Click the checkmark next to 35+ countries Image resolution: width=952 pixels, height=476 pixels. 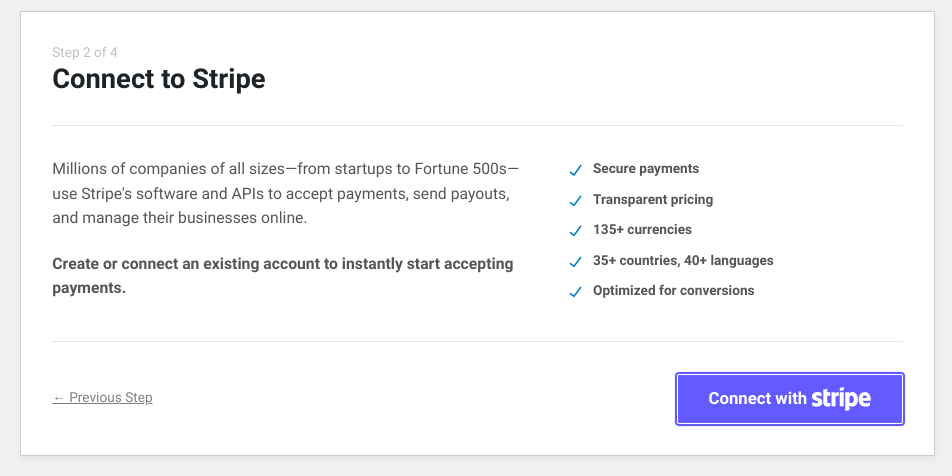point(576,262)
